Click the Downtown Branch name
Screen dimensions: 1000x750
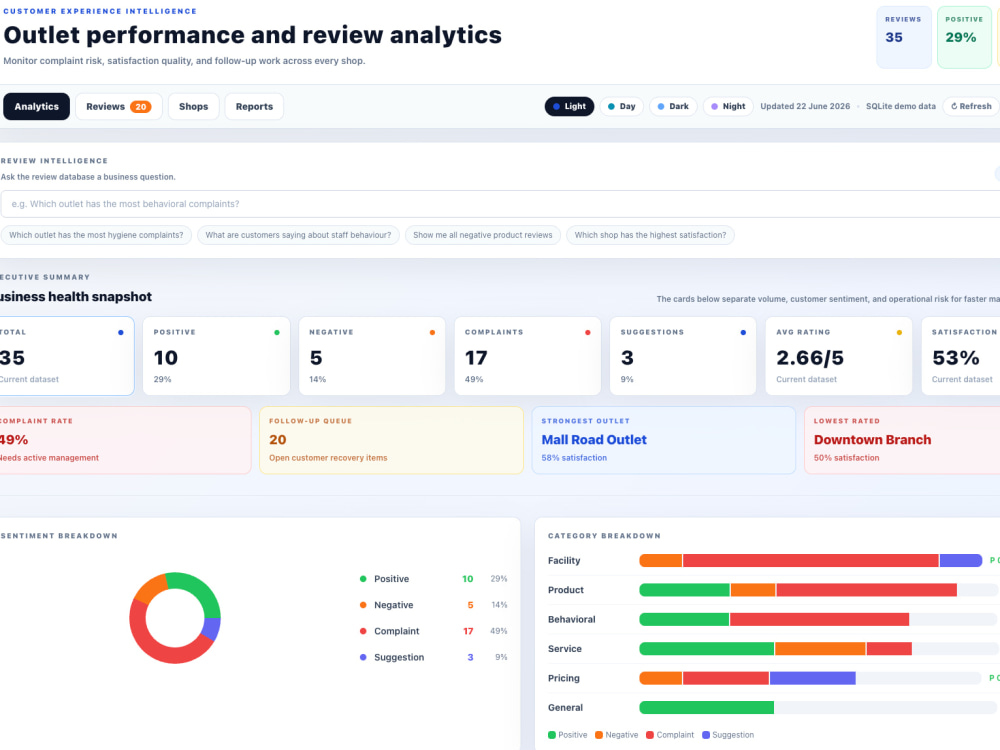(872, 439)
